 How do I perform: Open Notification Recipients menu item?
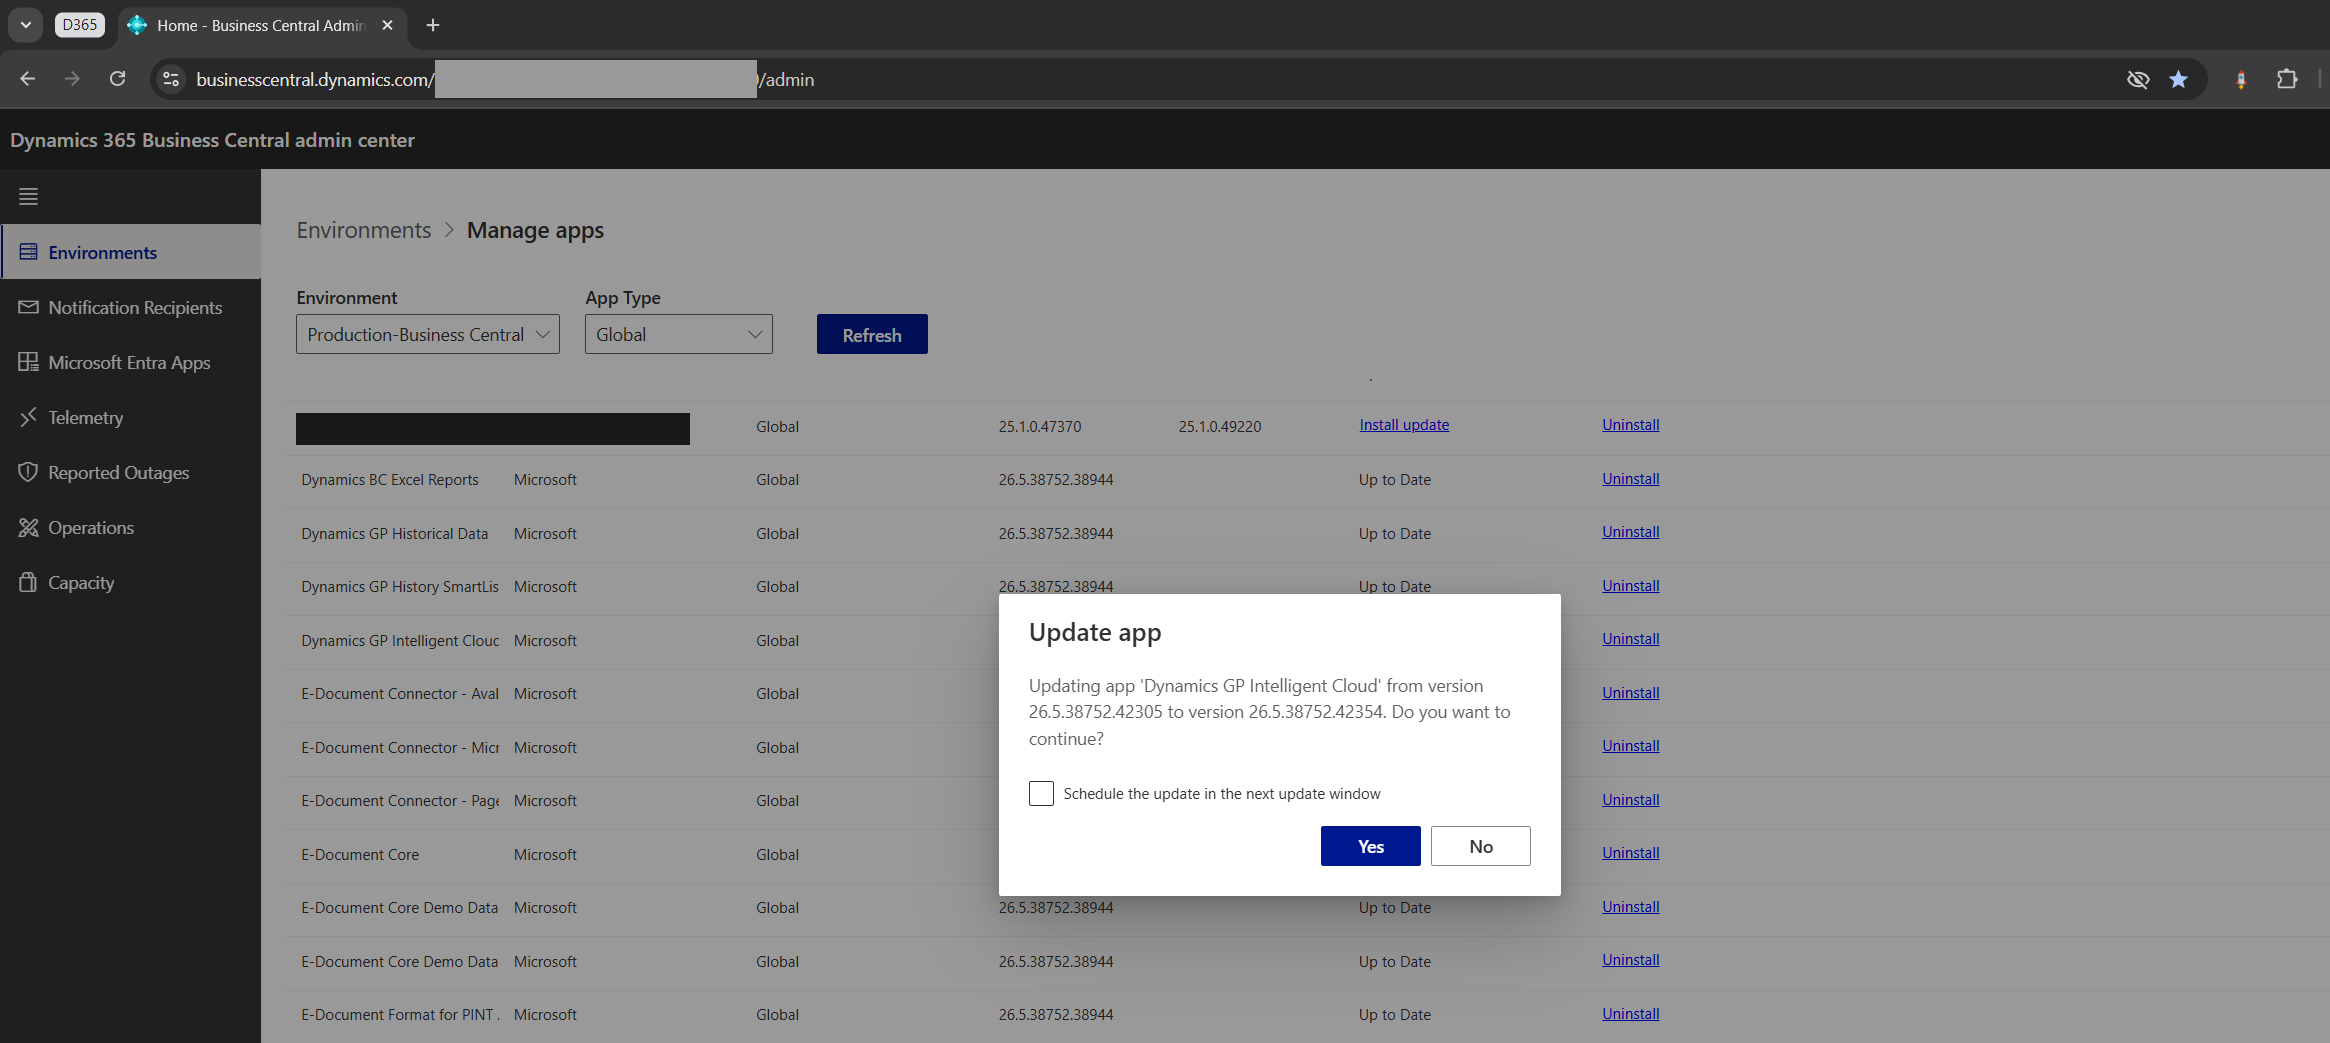tap(130, 307)
